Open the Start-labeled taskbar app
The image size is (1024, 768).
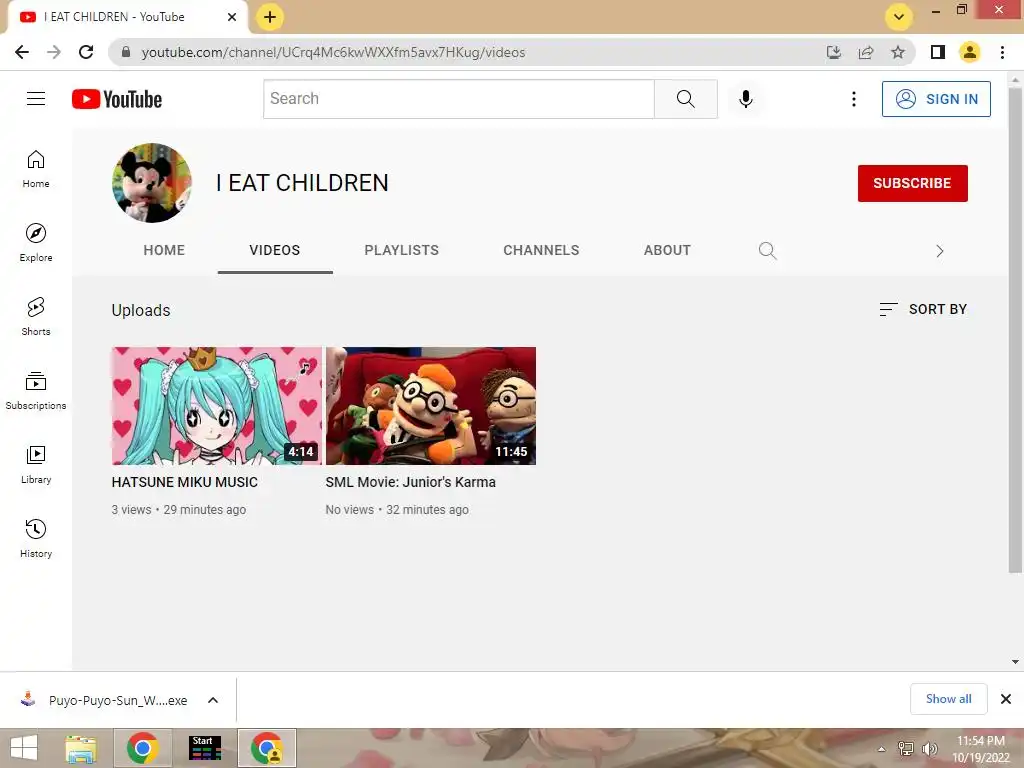click(204, 748)
